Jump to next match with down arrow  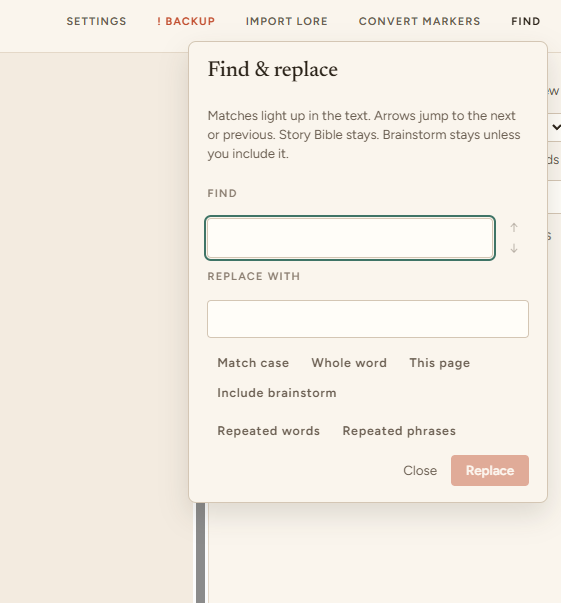514,248
